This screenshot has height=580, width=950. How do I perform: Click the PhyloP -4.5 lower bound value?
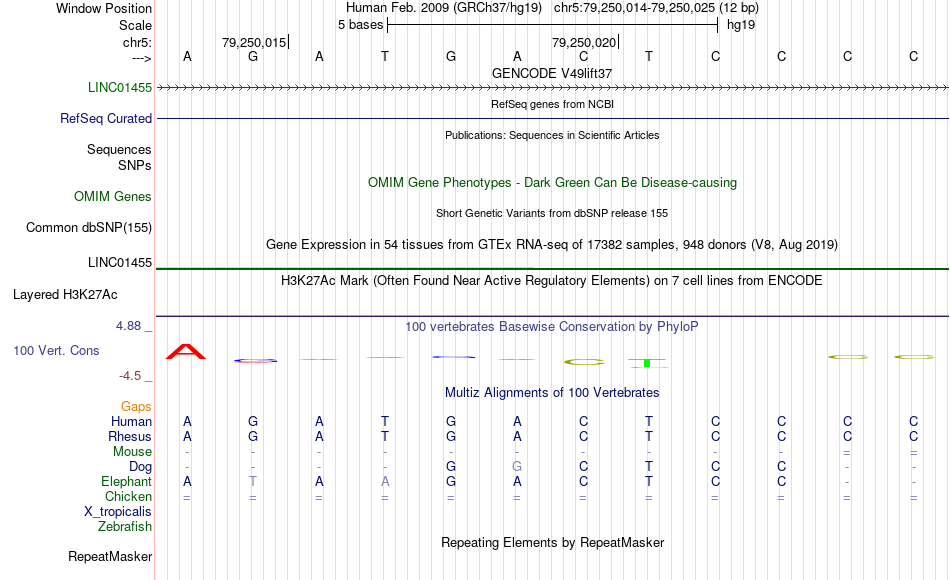tap(130, 376)
